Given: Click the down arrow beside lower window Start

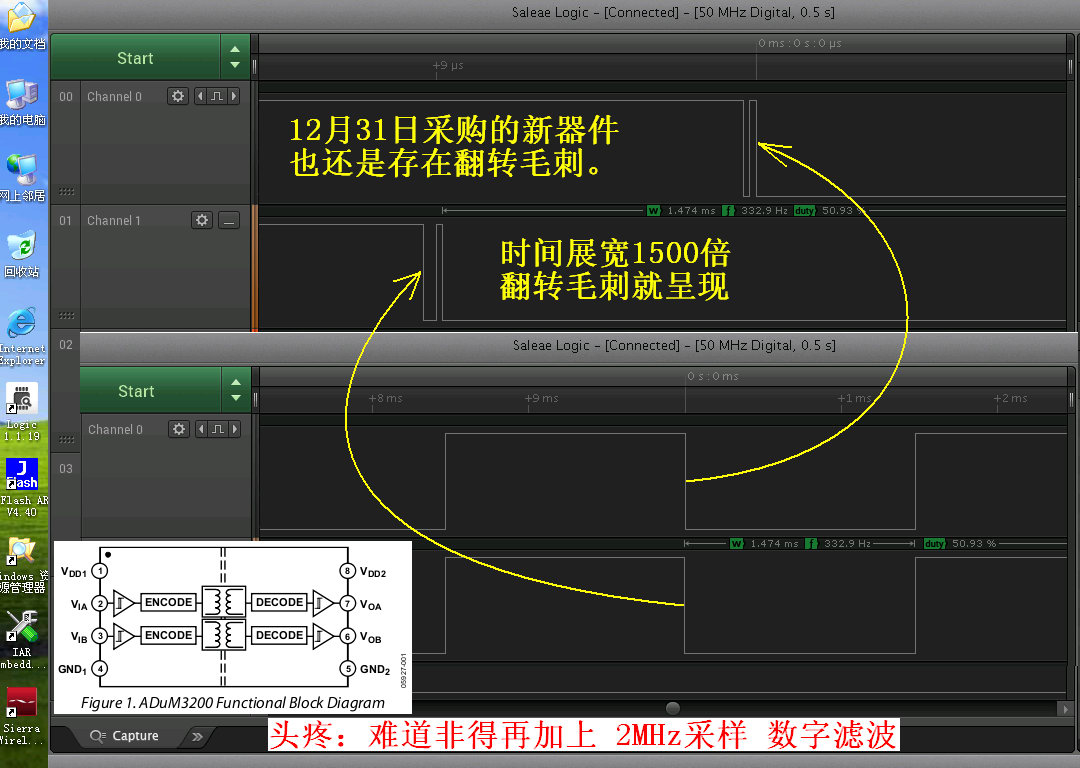Looking at the screenshot, I should pyautogui.click(x=236, y=397).
